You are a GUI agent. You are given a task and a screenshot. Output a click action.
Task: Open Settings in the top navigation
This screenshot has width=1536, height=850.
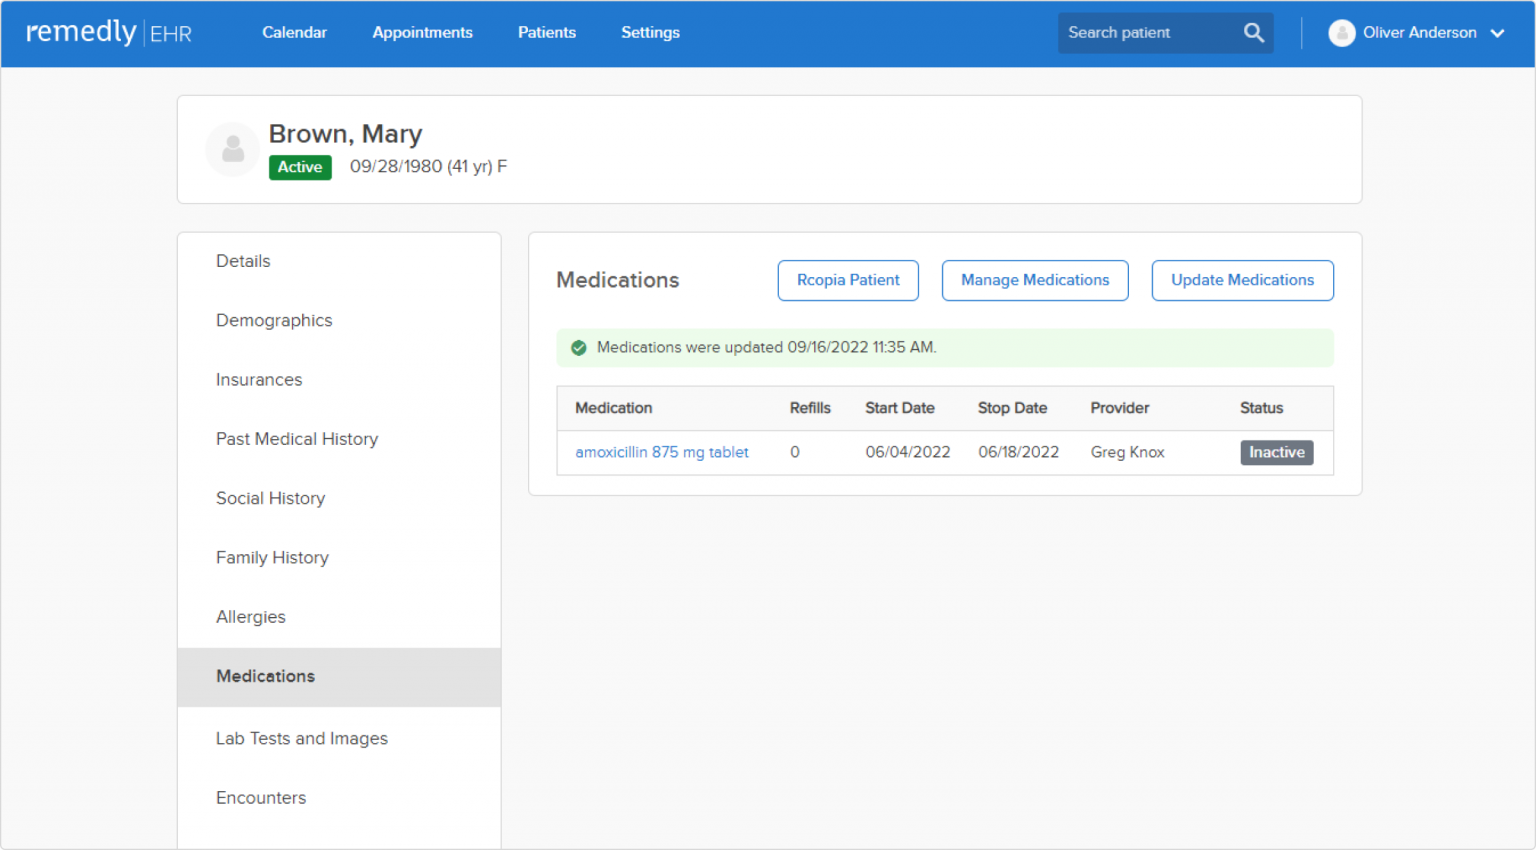coord(650,33)
